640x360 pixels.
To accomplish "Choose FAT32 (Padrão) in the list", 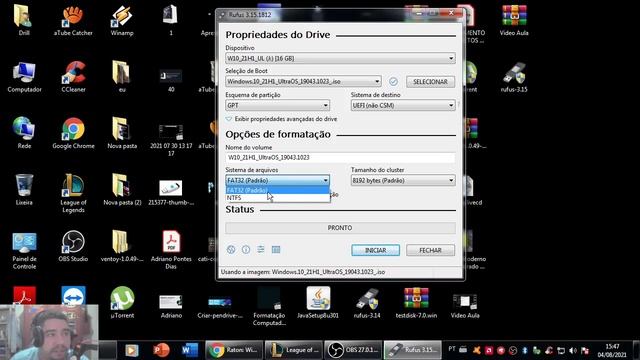I will point(278,190).
